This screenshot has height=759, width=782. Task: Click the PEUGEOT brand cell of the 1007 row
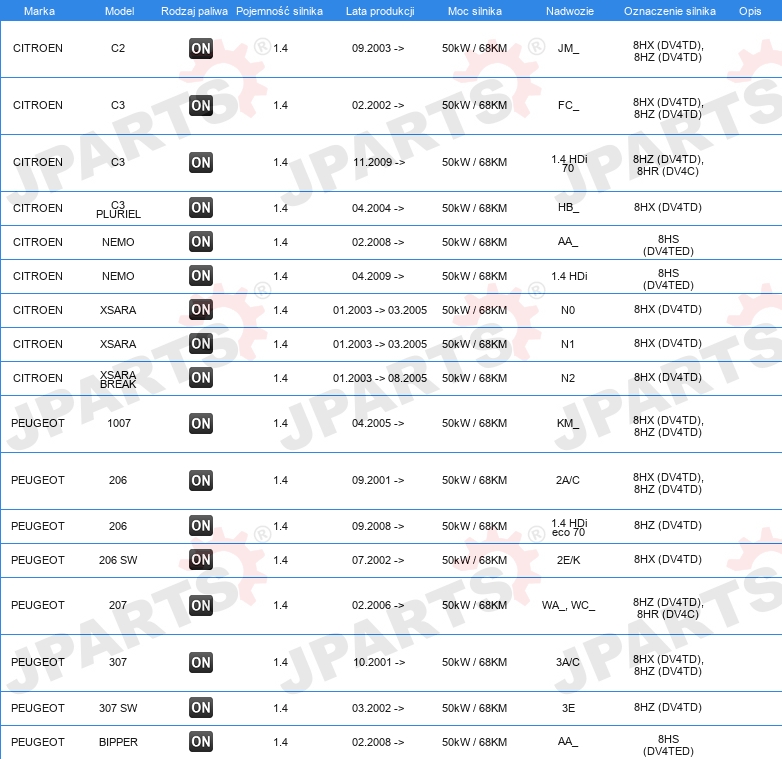point(38,423)
